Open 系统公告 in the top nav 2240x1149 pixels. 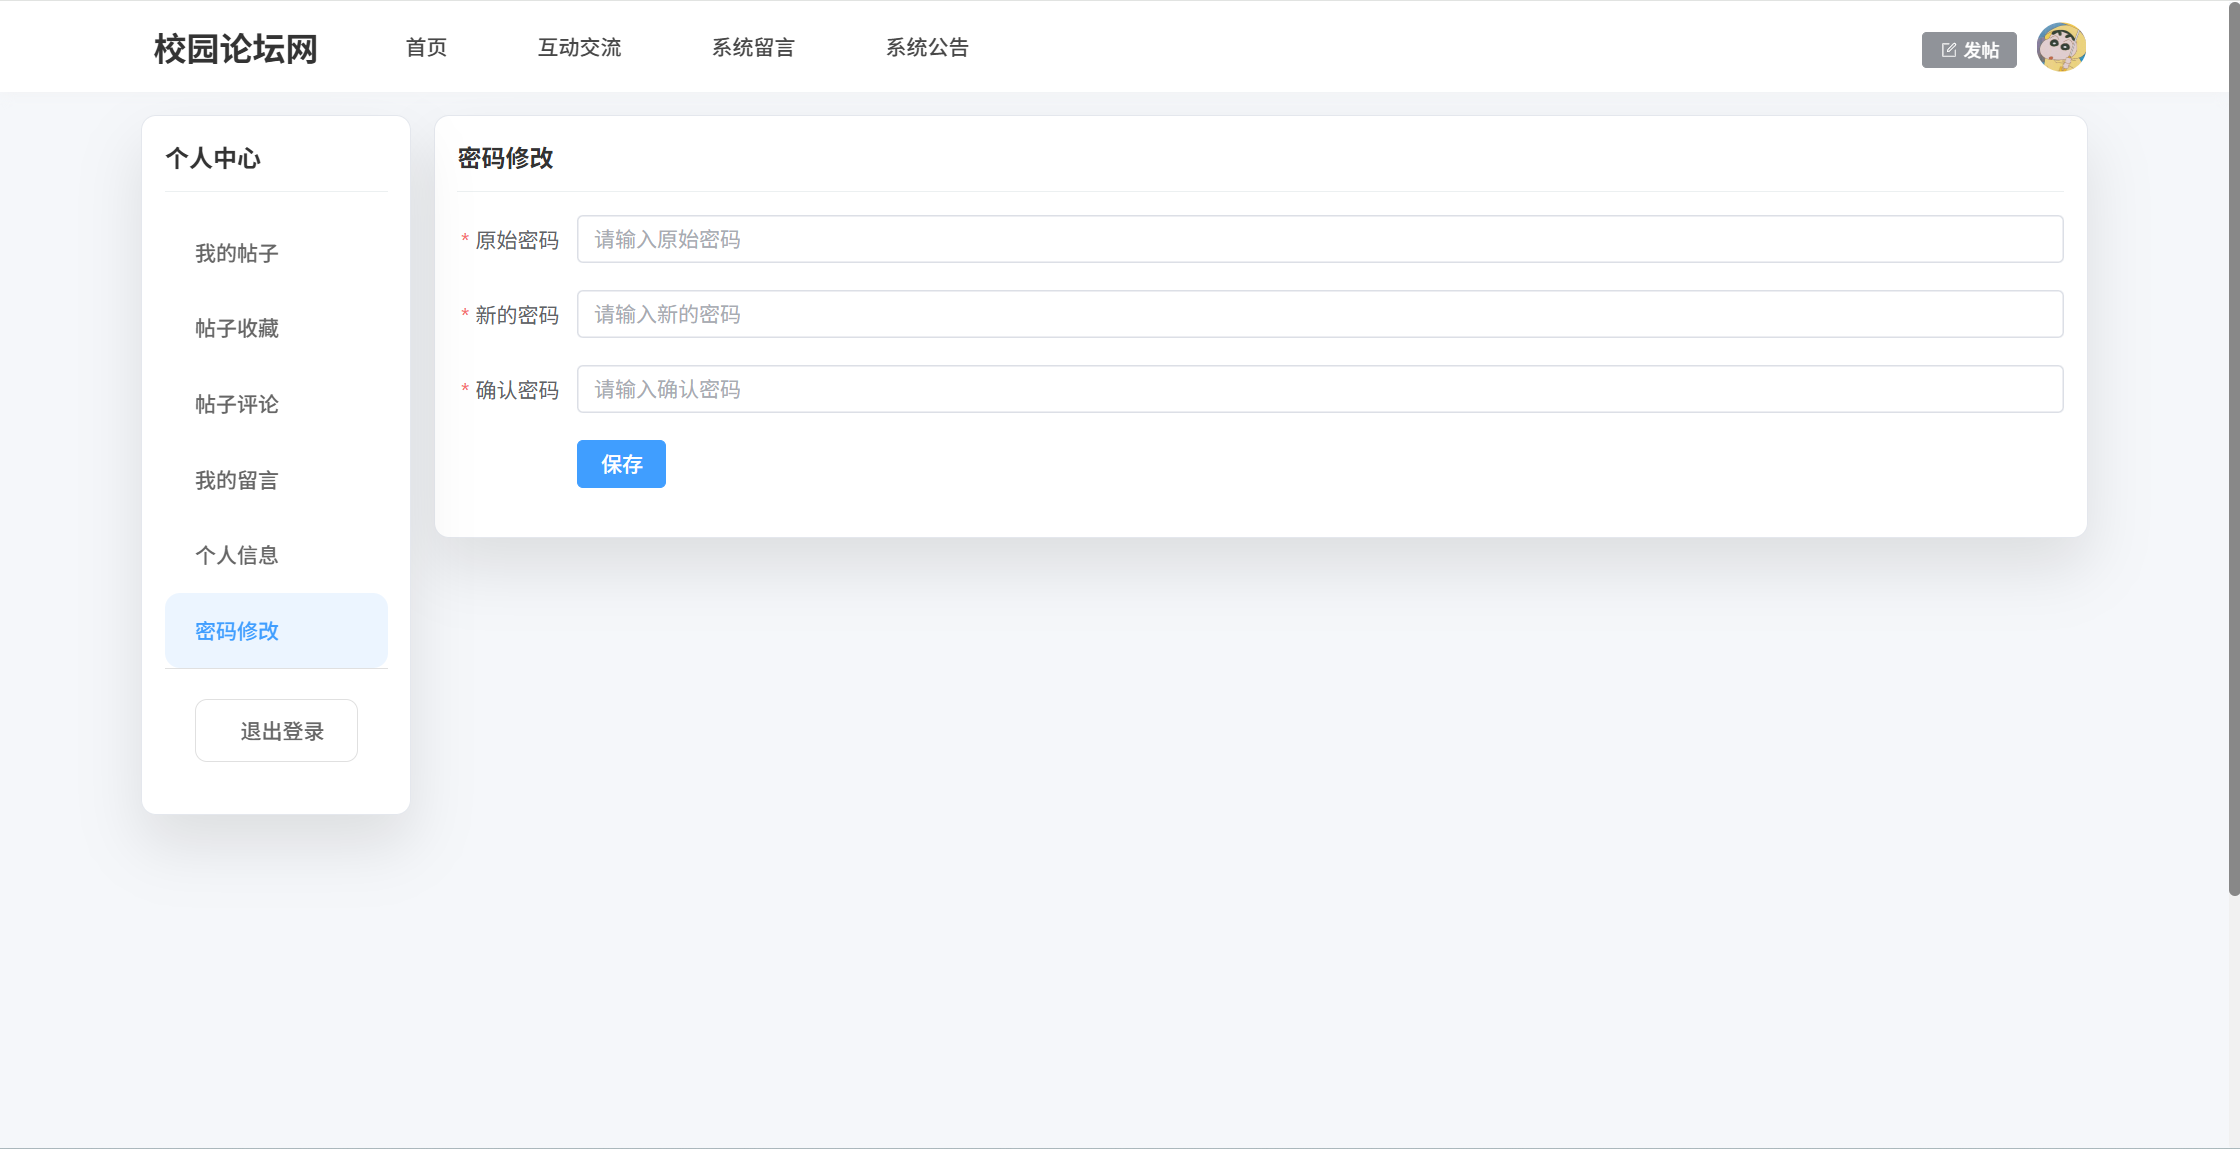tap(927, 47)
